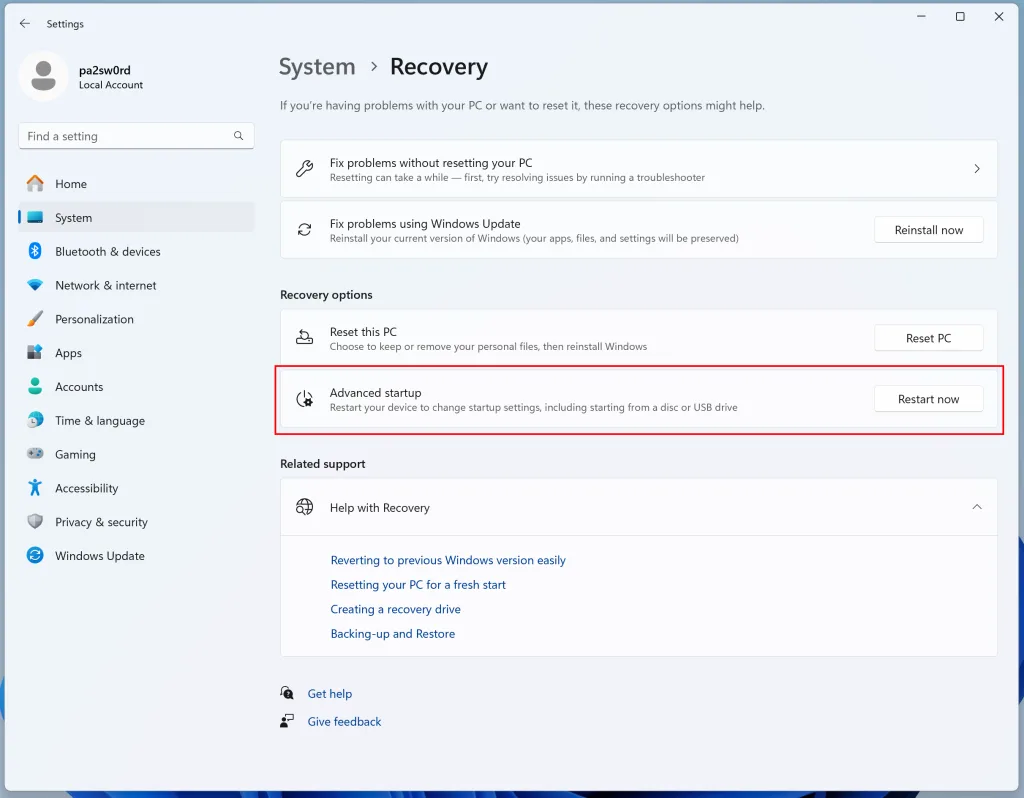Screen dimensions: 1024x798
Task: Click the Reinstall now button
Action: tap(928, 230)
